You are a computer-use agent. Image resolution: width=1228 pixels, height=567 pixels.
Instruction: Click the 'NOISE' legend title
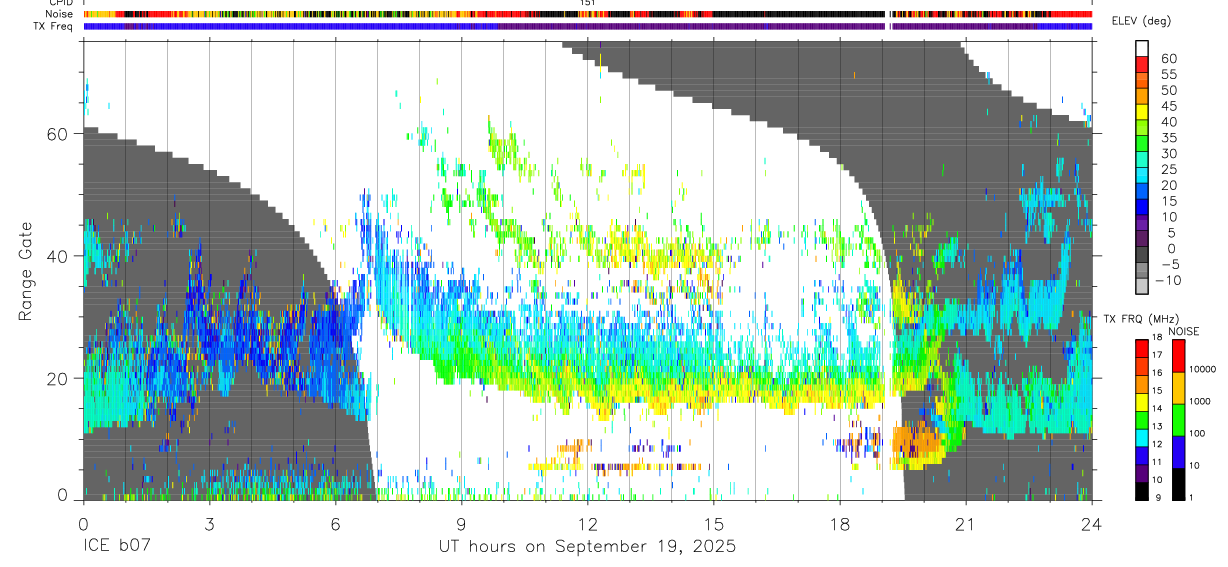pyautogui.click(x=1184, y=331)
